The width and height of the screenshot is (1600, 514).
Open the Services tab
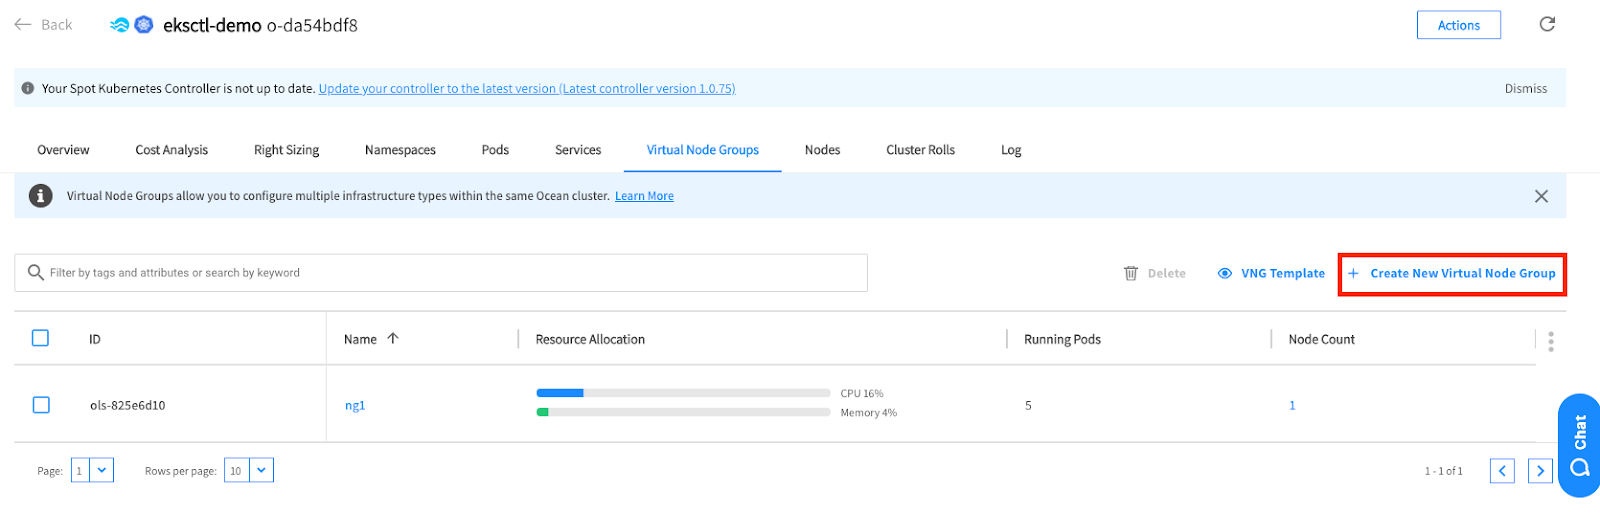(x=578, y=150)
